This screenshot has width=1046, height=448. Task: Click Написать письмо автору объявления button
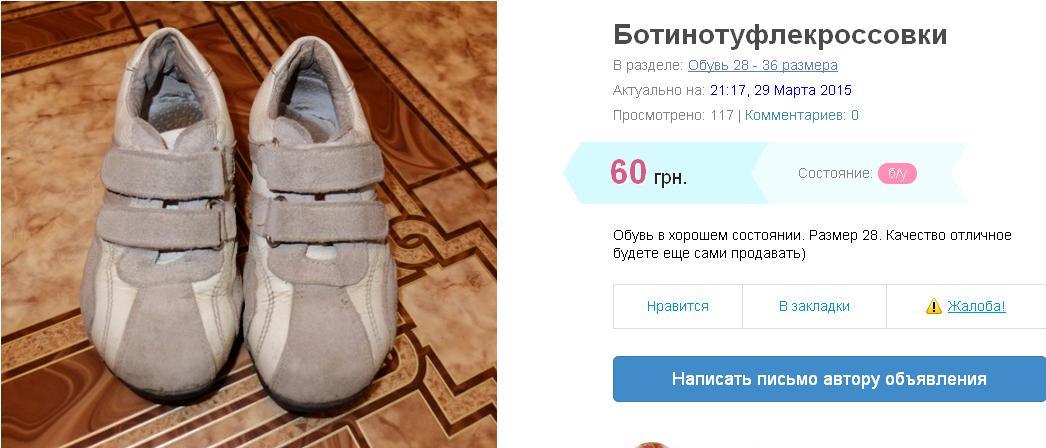829,379
